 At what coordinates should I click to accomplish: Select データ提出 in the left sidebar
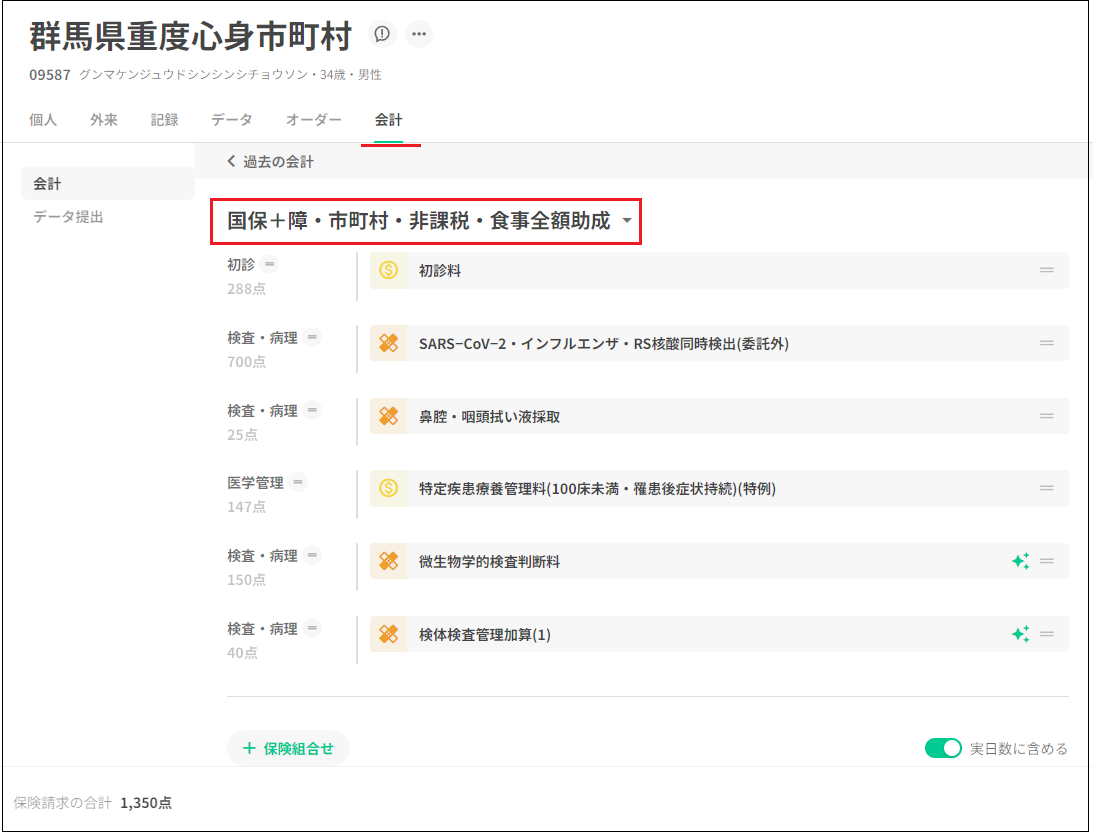(68, 217)
